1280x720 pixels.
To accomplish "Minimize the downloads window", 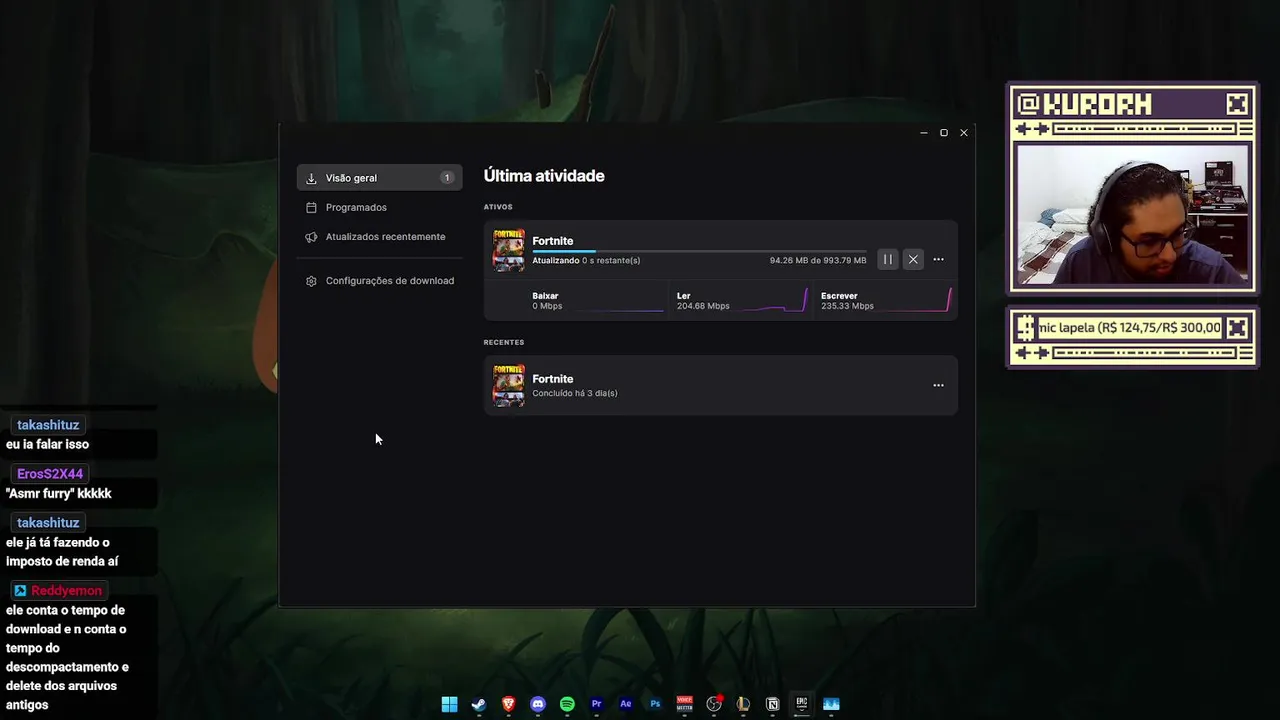I will [x=923, y=133].
